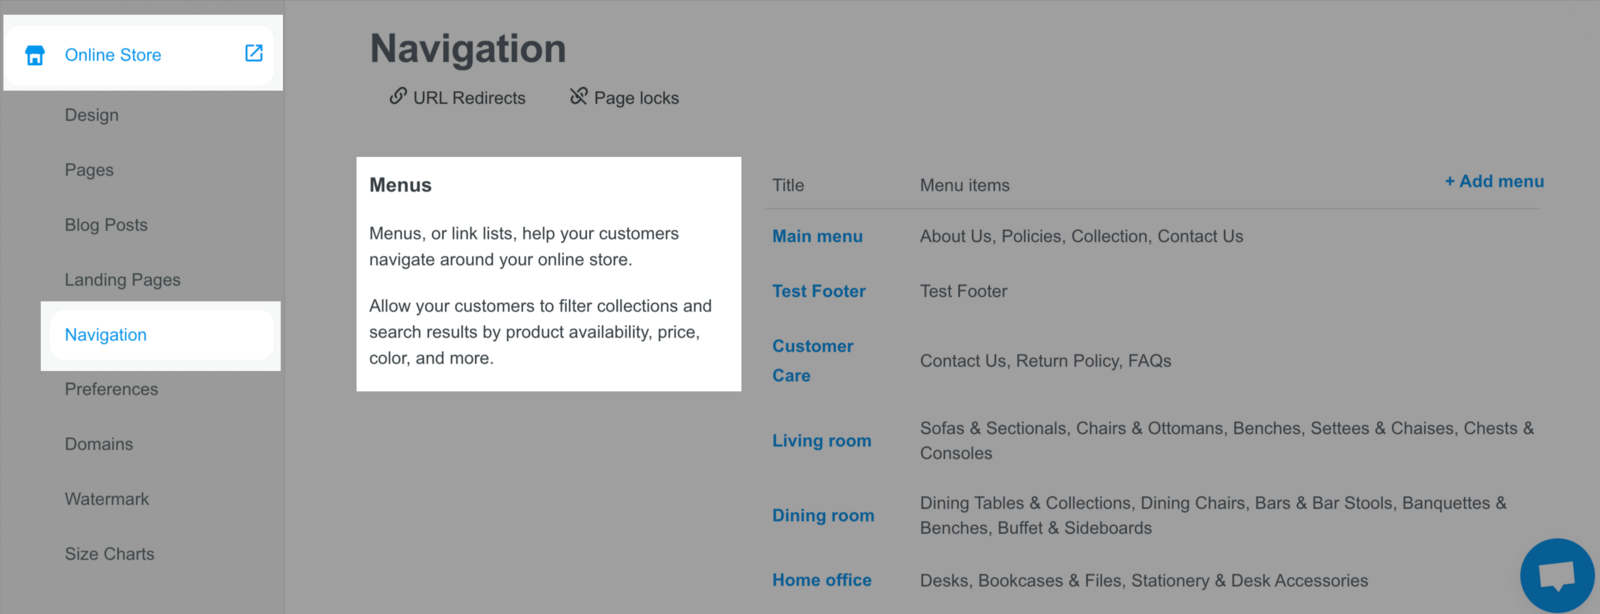The height and width of the screenshot is (614, 1600).
Task: Open the Customer Care menu link
Action: click(813, 361)
